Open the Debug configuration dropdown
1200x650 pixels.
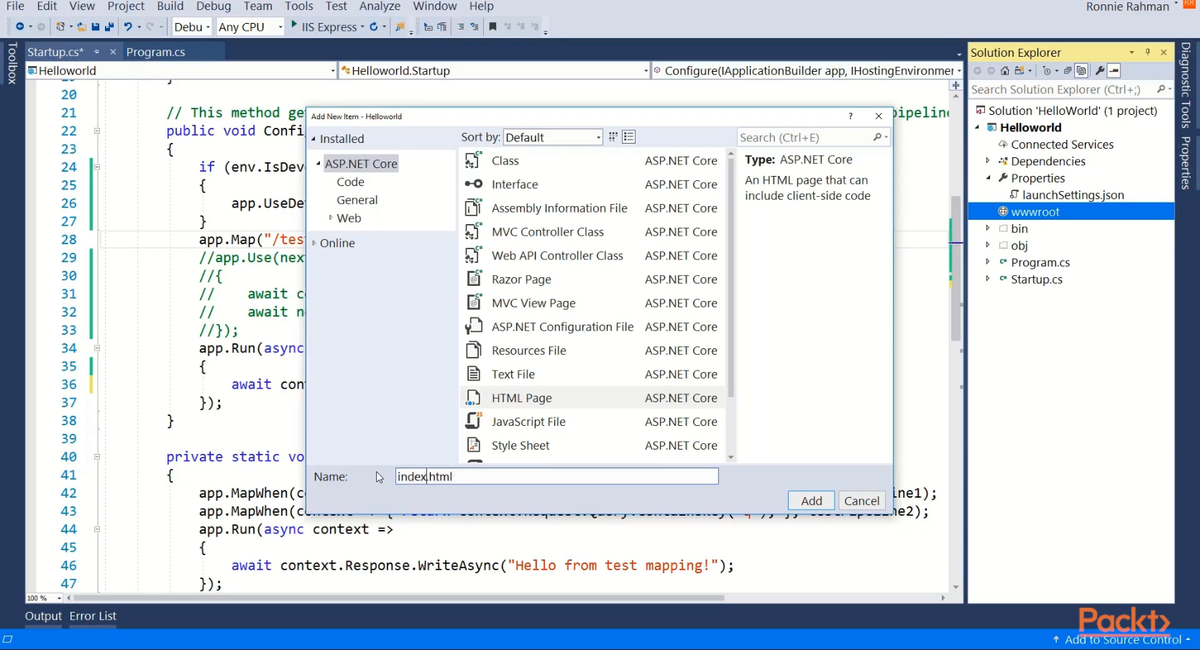(x=192, y=27)
